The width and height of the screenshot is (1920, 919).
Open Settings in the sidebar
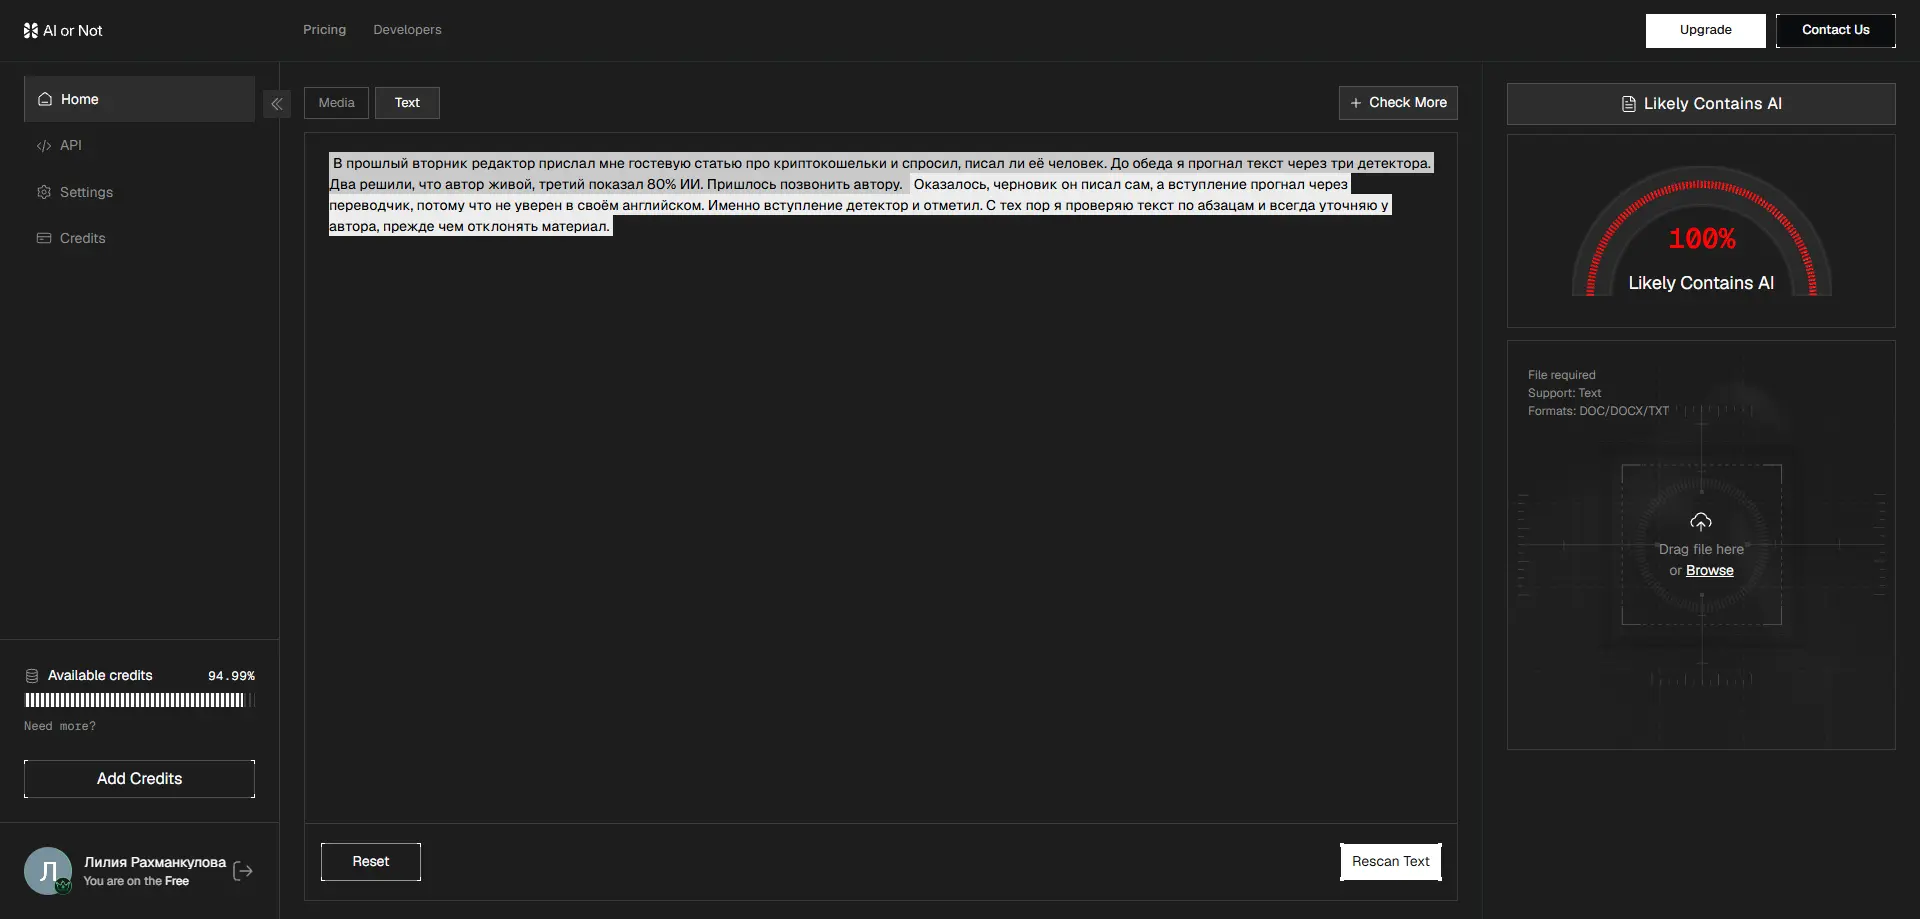coord(139,192)
